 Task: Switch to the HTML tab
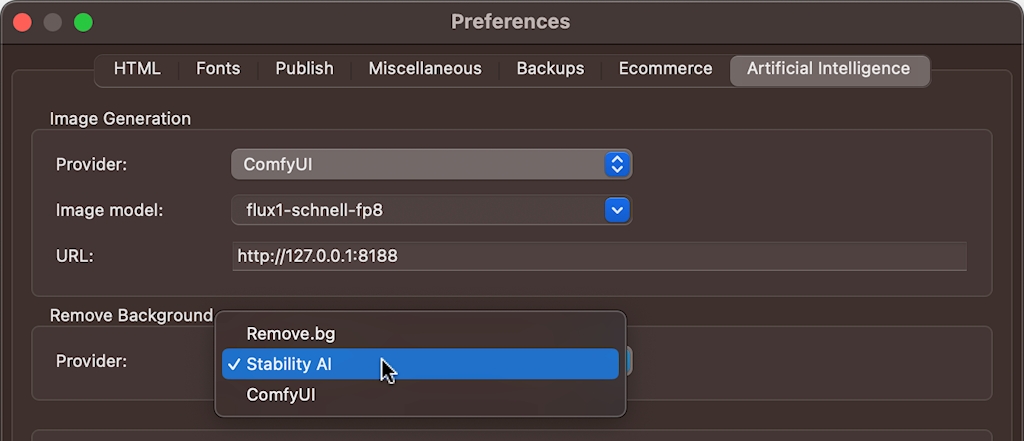(x=137, y=69)
